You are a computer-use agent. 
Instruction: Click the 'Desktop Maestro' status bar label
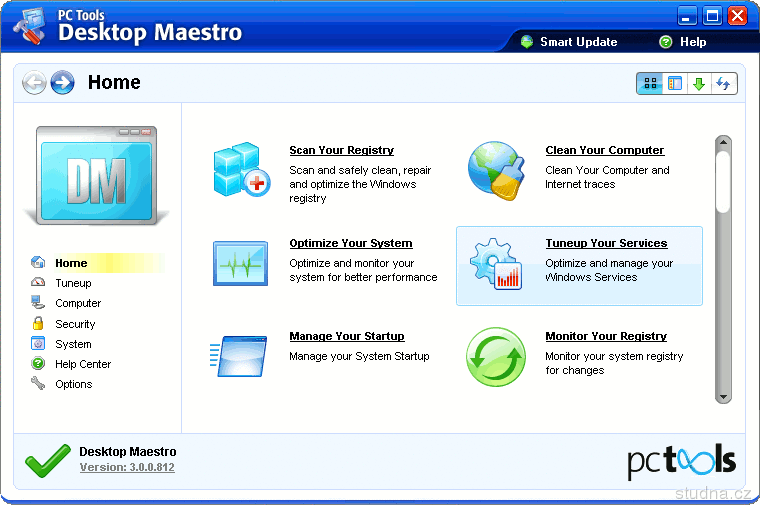128,452
